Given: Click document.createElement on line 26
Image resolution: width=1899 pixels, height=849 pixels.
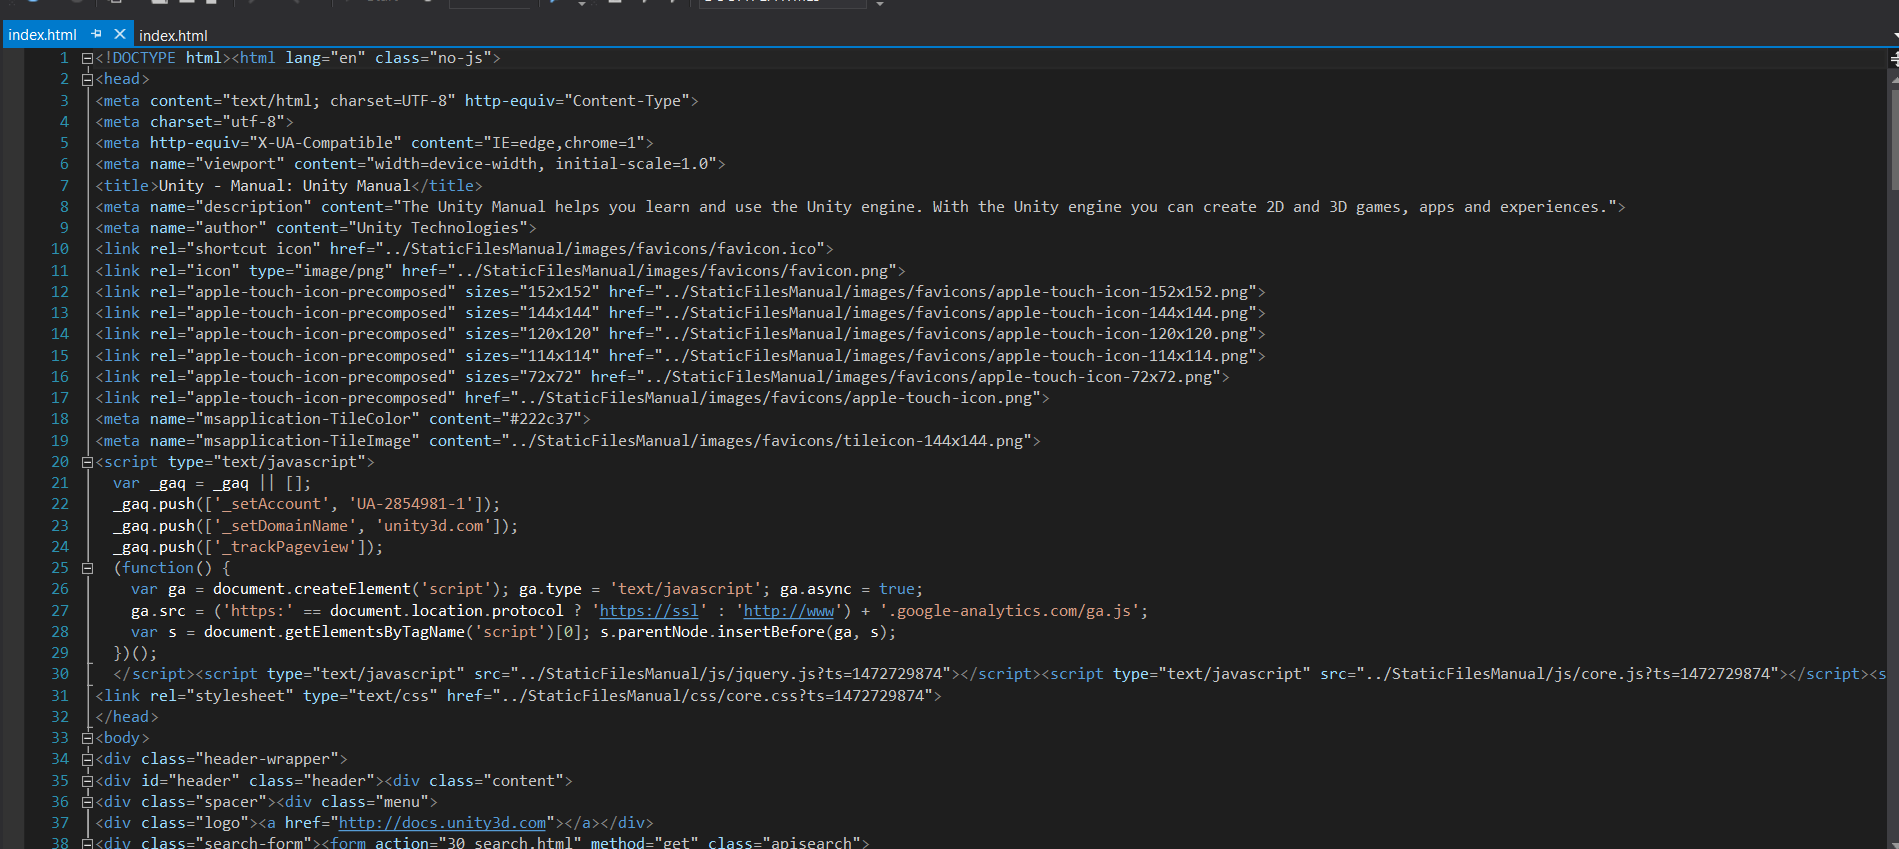Looking at the screenshot, I should pyautogui.click(x=312, y=589).
